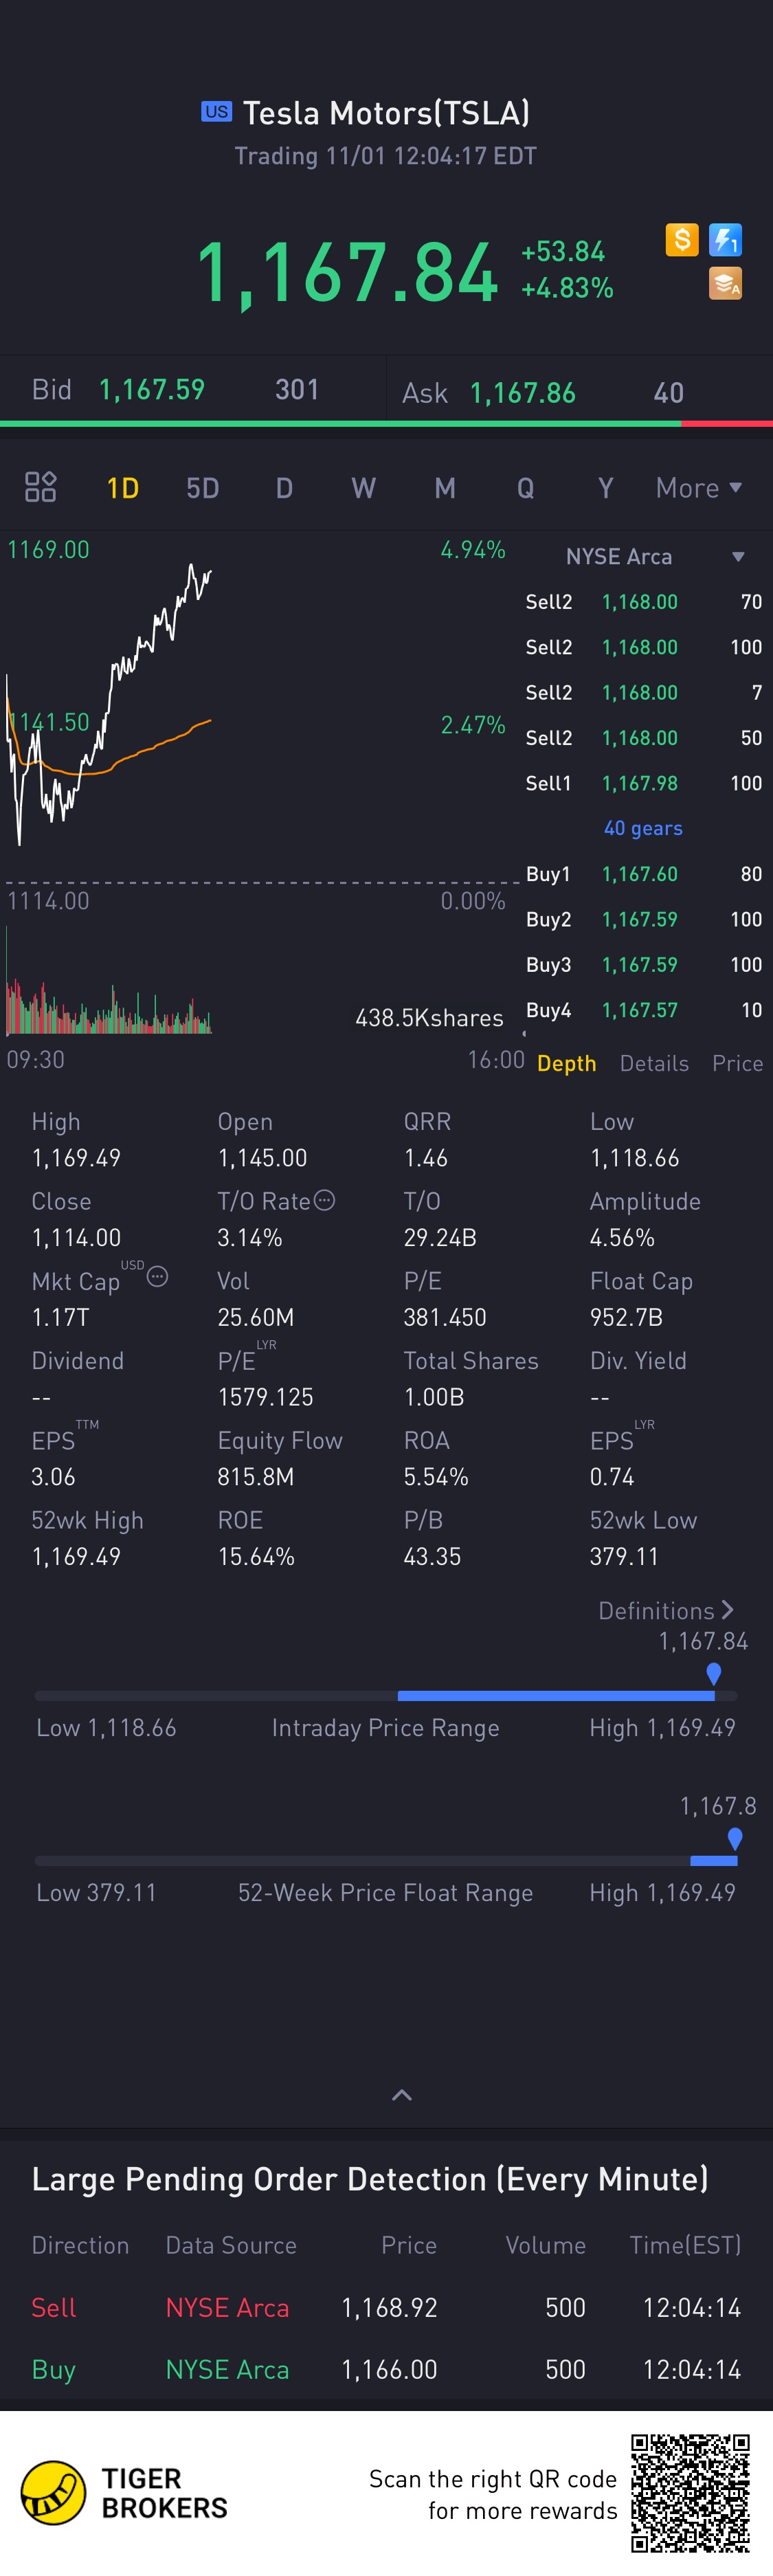Tap the blue lightning bolt icon
This screenshot has width=773, height=2576.
pyautogui.click(x=725, y=240)
